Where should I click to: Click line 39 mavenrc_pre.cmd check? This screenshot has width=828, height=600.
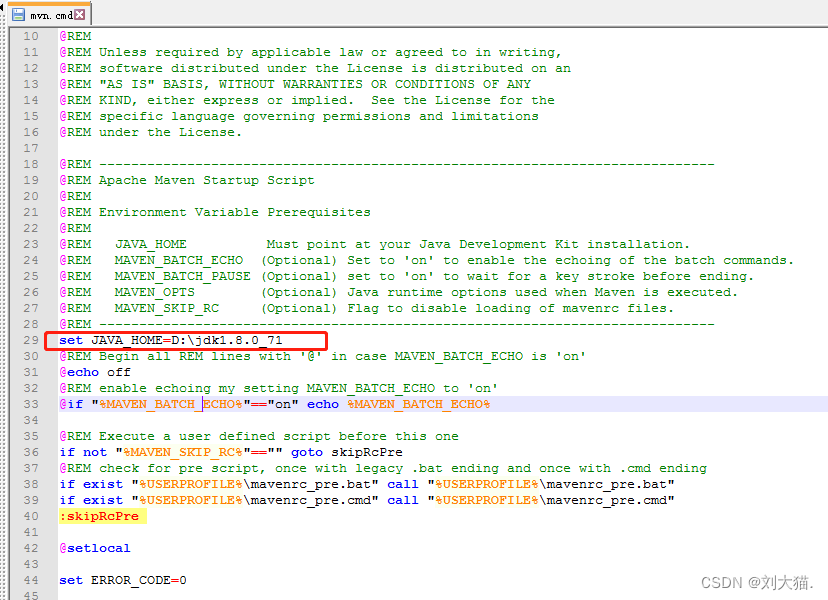[x=367, y=500]
